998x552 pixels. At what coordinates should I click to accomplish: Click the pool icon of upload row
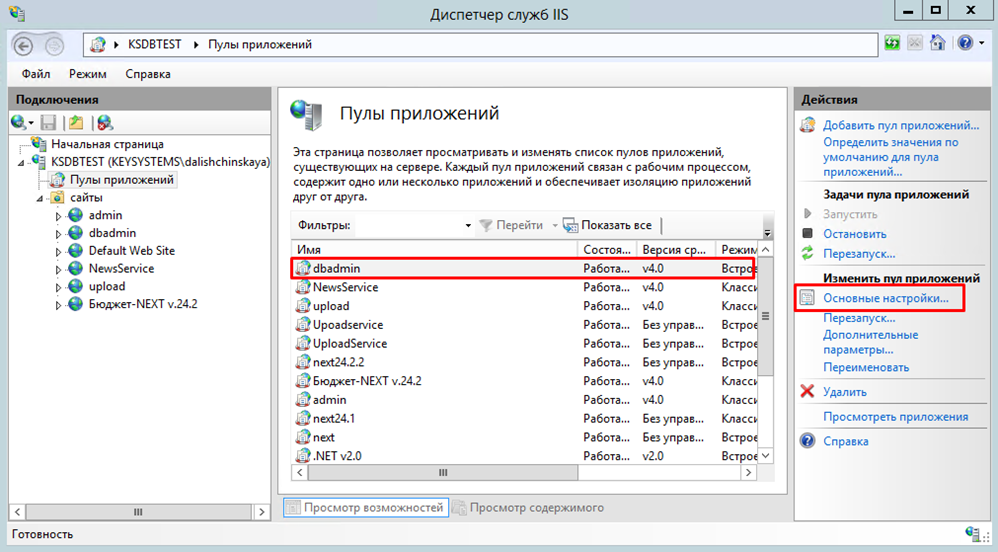tap(303, 306)
